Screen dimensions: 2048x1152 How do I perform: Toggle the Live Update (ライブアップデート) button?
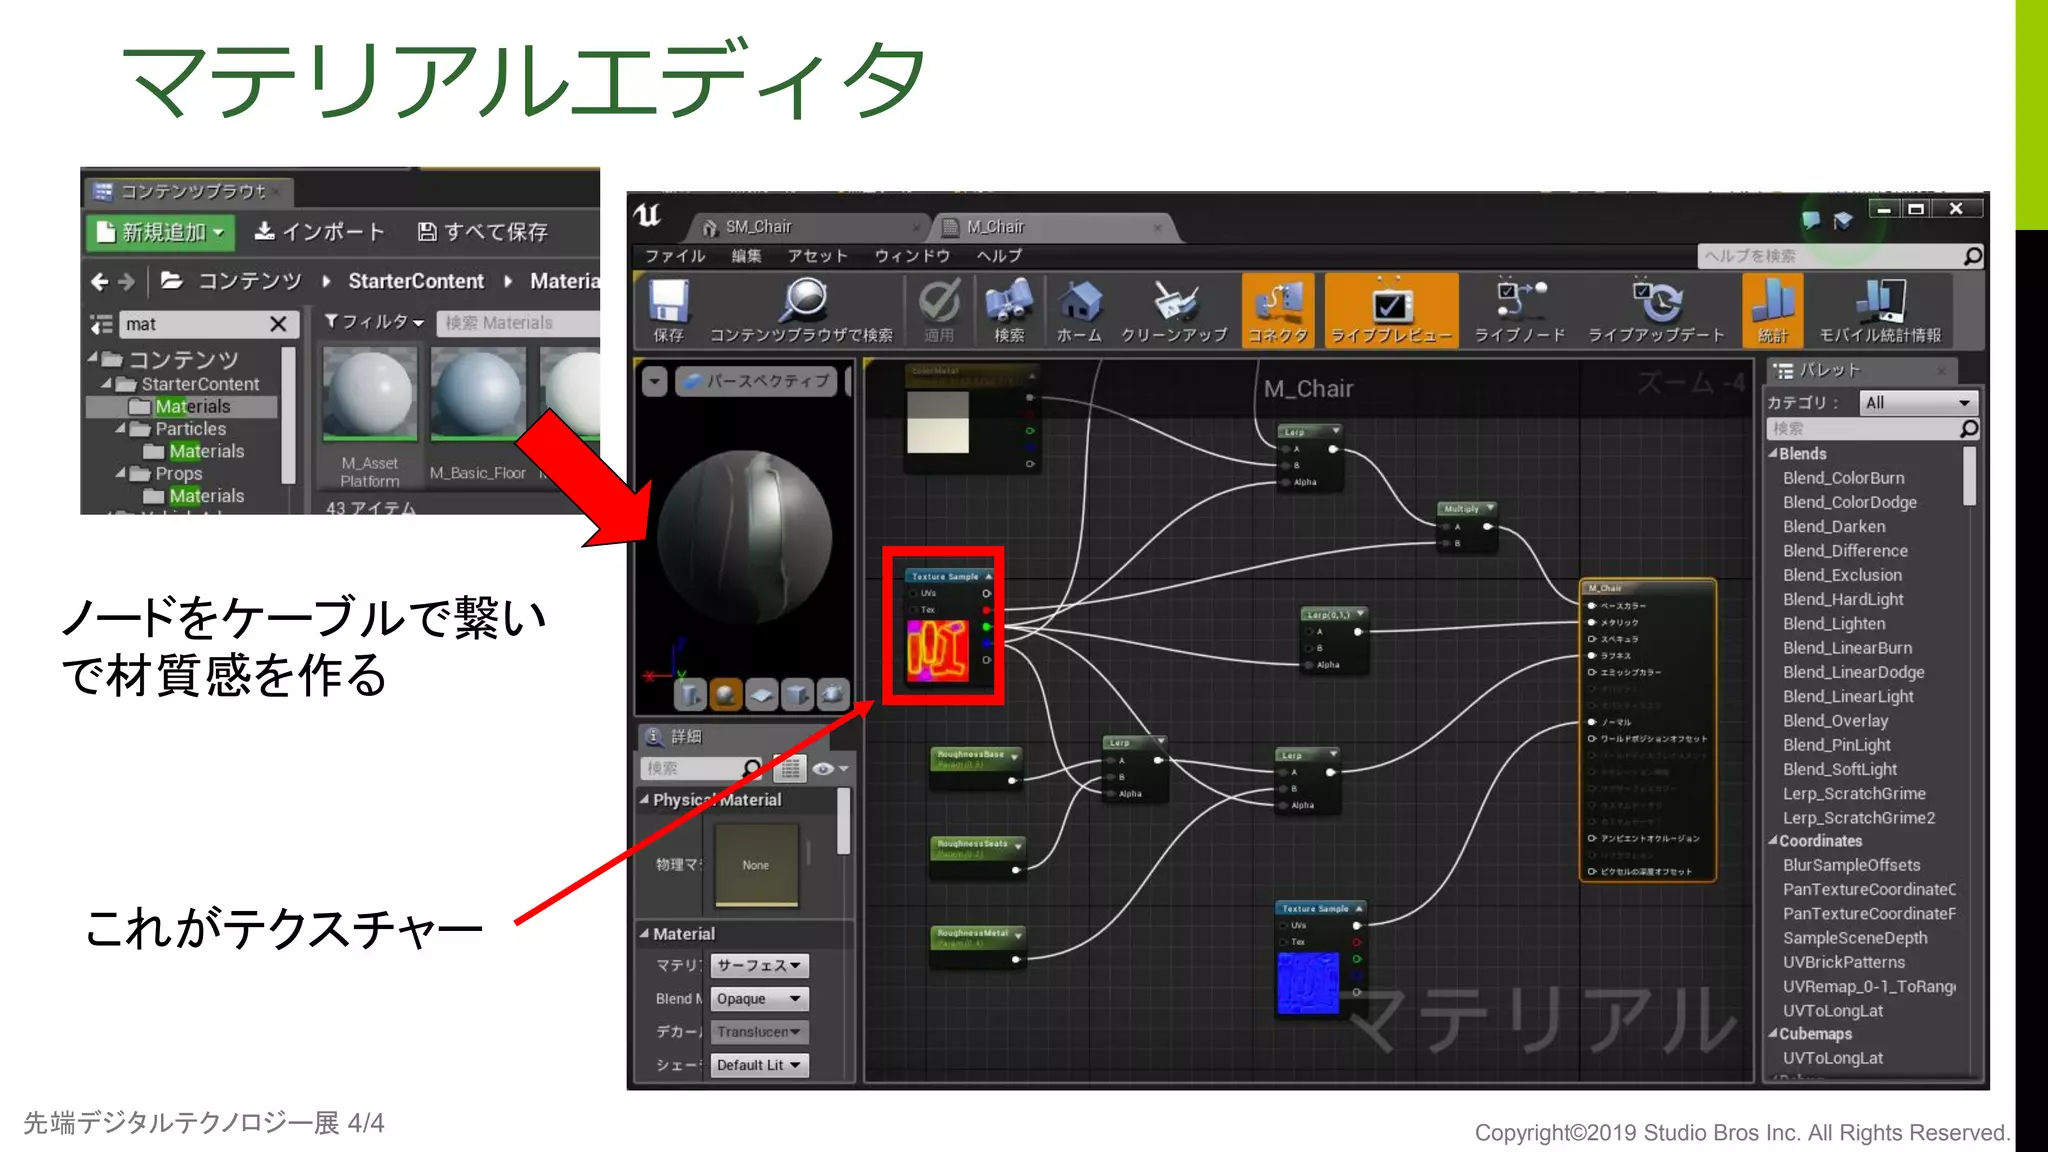coord(1657,310)
